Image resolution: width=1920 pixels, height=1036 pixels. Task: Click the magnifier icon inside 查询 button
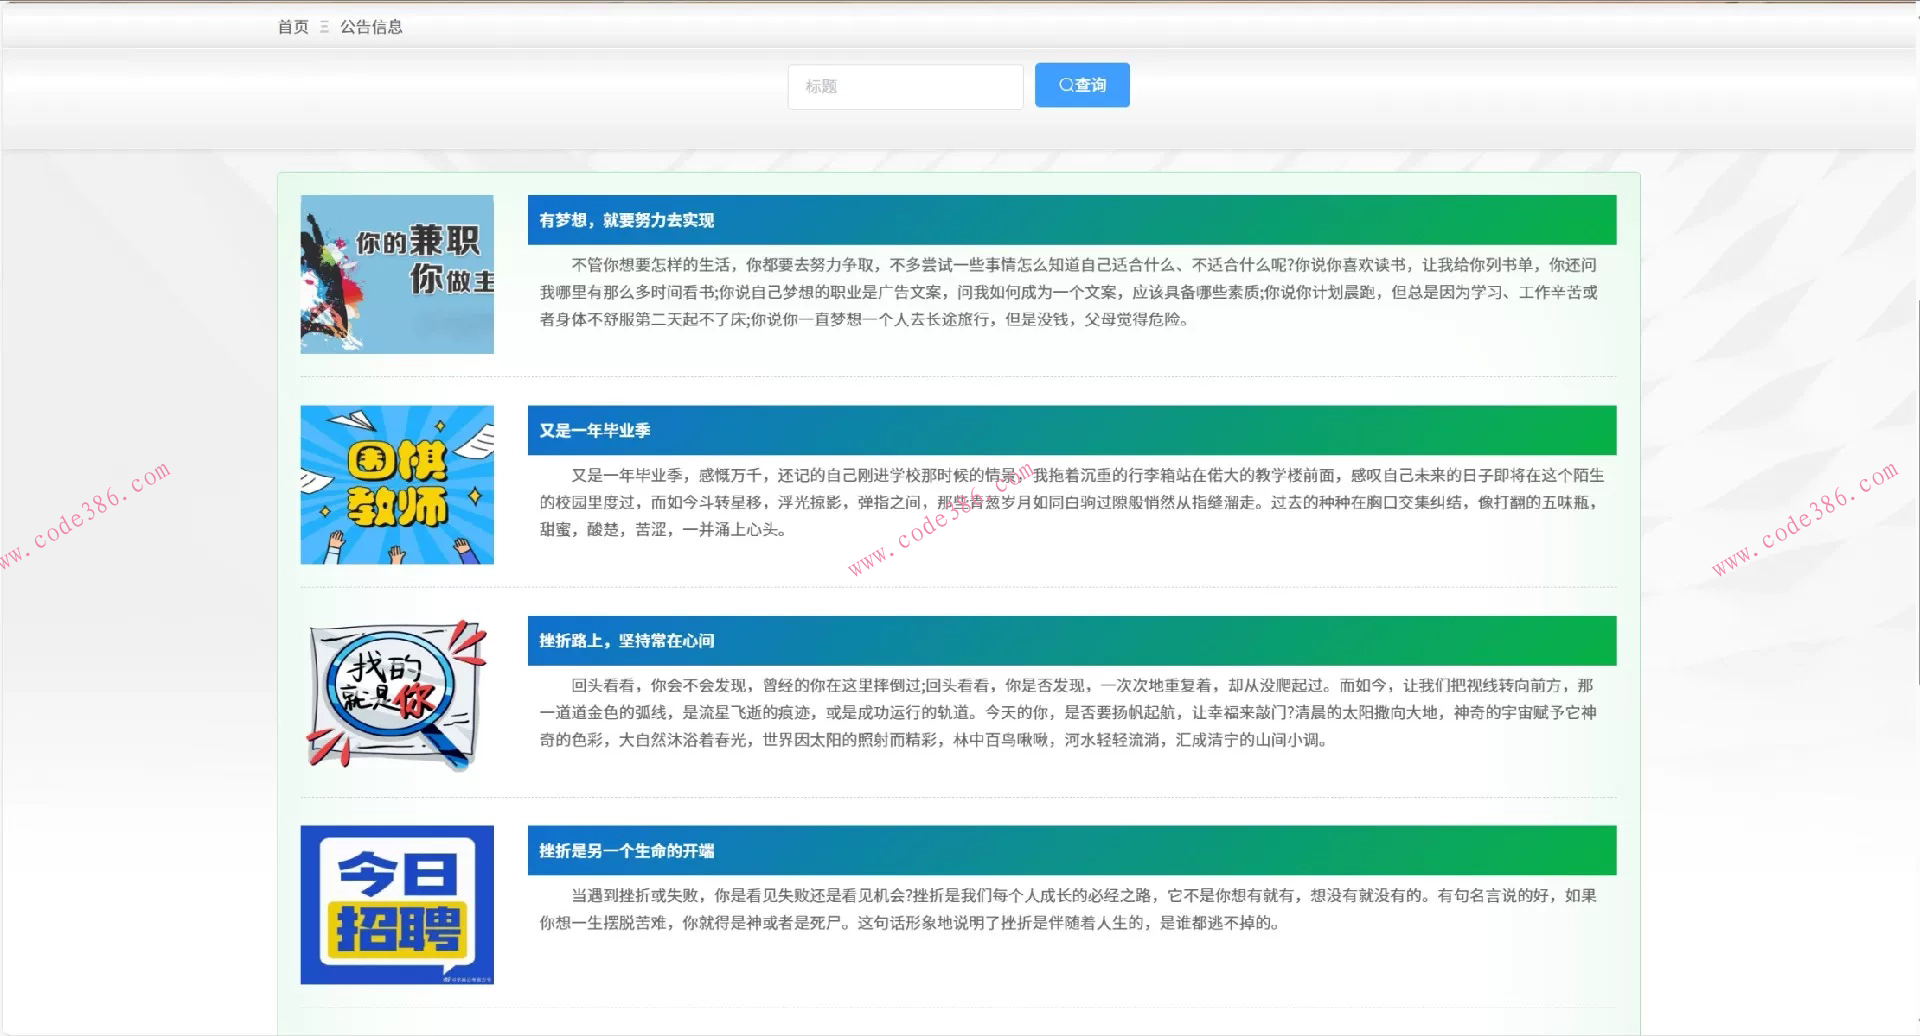click(x=1065, y=85)
